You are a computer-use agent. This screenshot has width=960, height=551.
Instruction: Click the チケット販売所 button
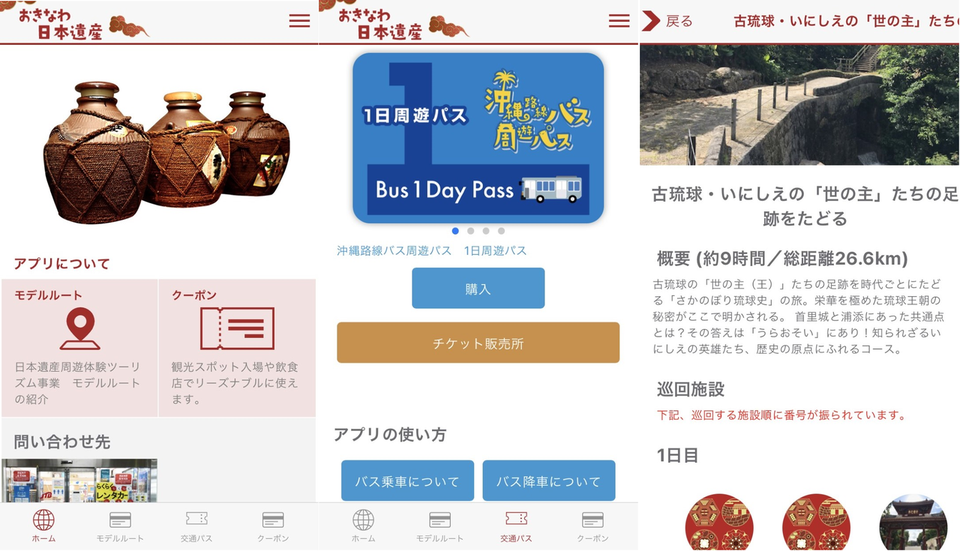pos(478,343)
